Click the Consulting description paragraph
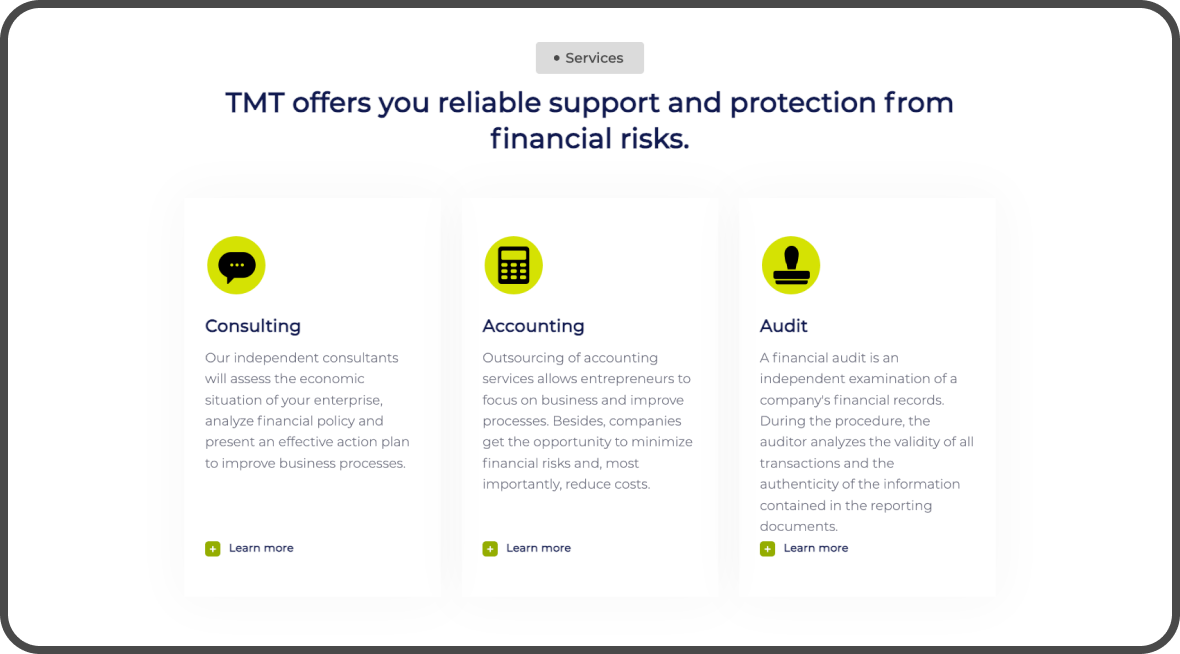1180x654 pixels. [x=307, y=410]
